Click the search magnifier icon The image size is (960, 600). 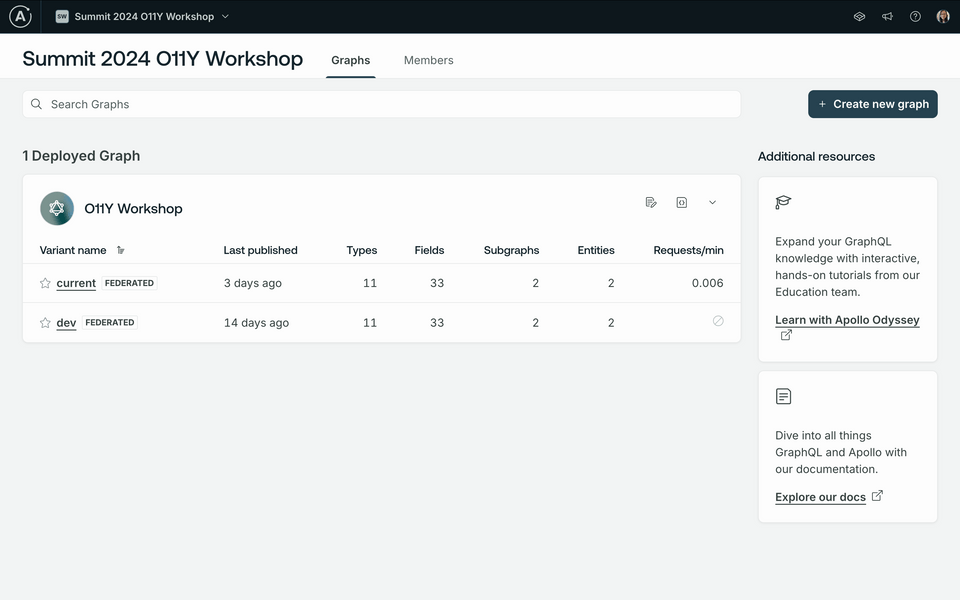(37, 104)
